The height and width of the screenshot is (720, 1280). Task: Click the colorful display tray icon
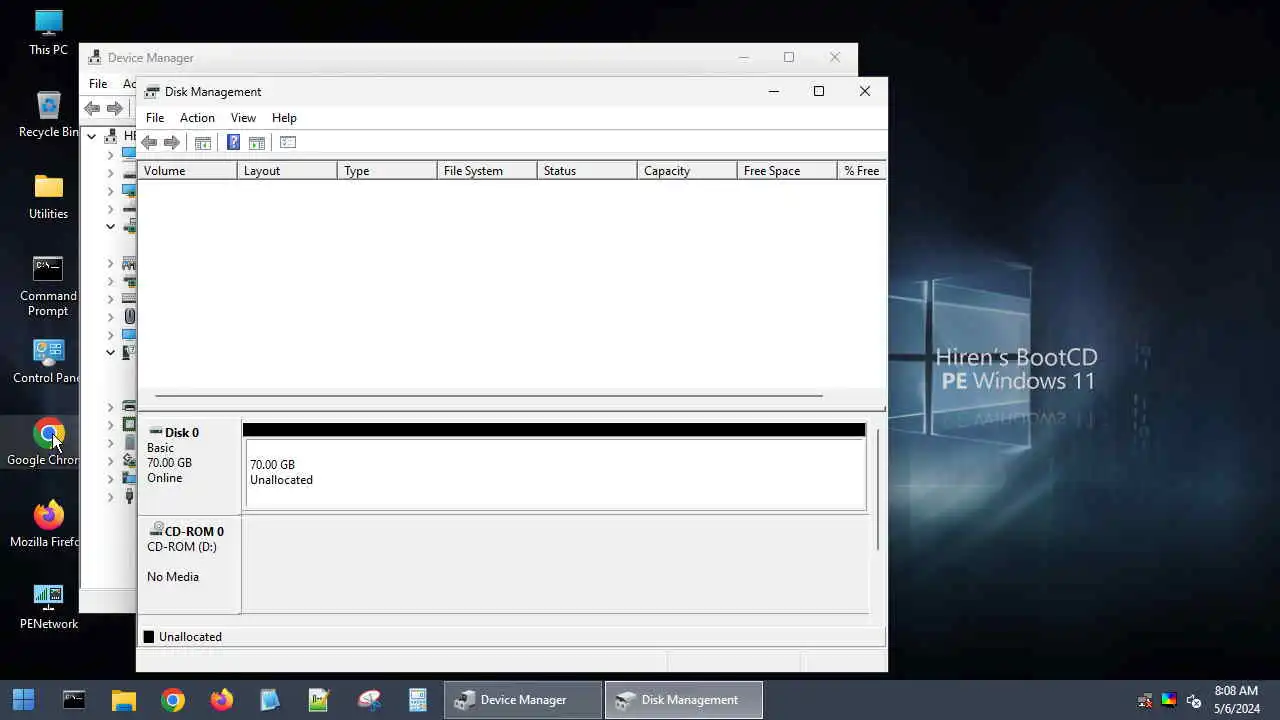point(1169,700)
